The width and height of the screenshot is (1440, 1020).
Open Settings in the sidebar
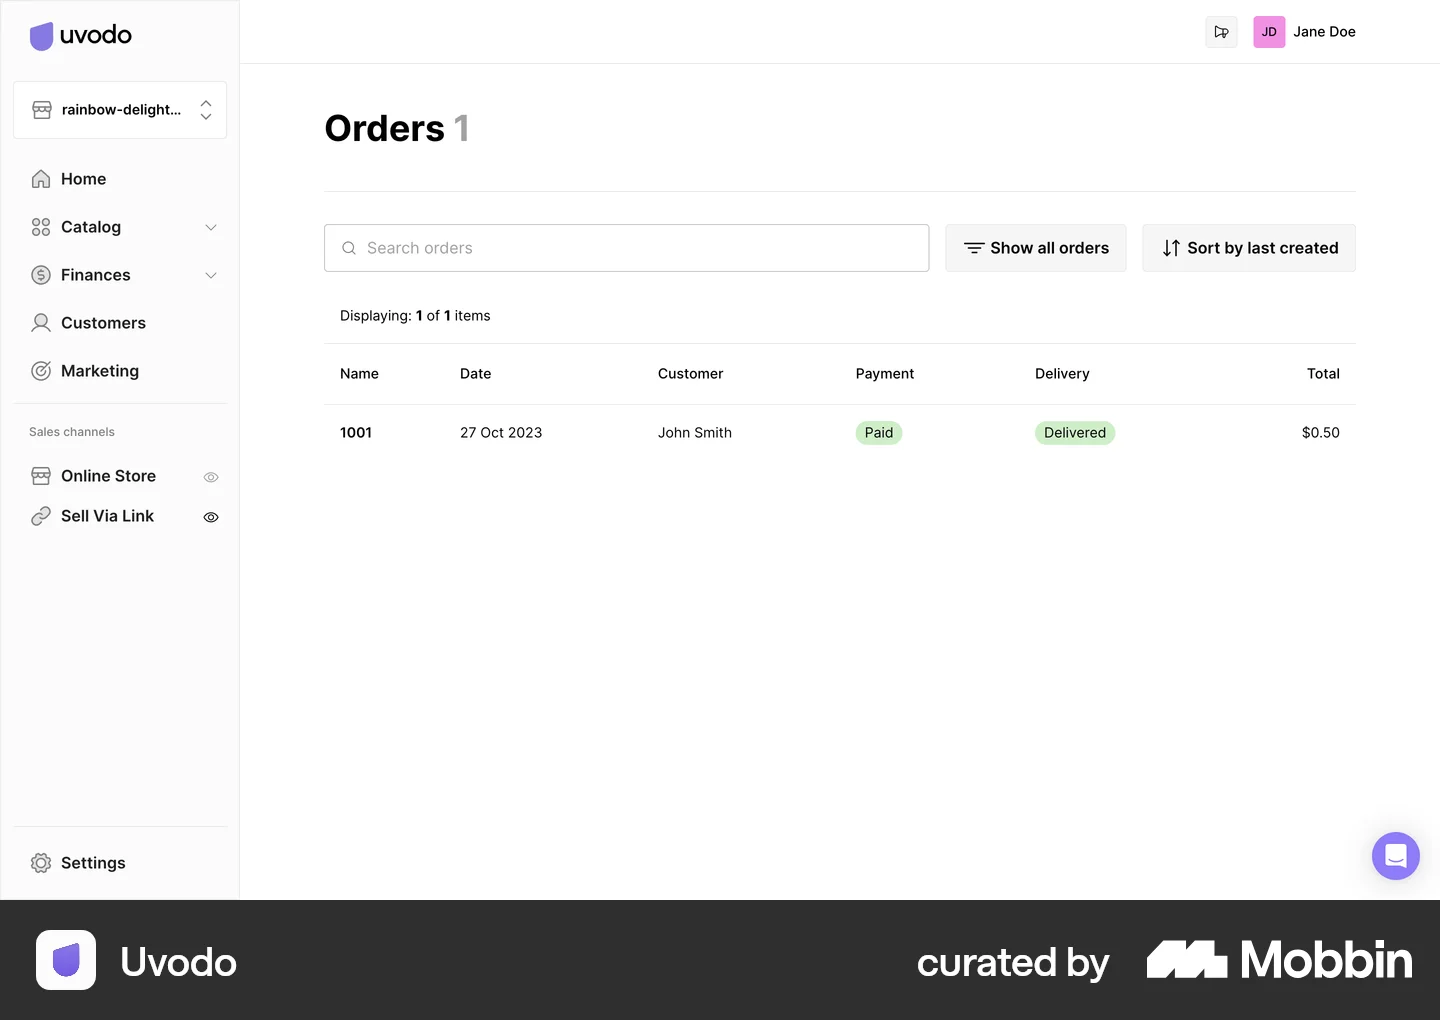(x=93, y=863)
